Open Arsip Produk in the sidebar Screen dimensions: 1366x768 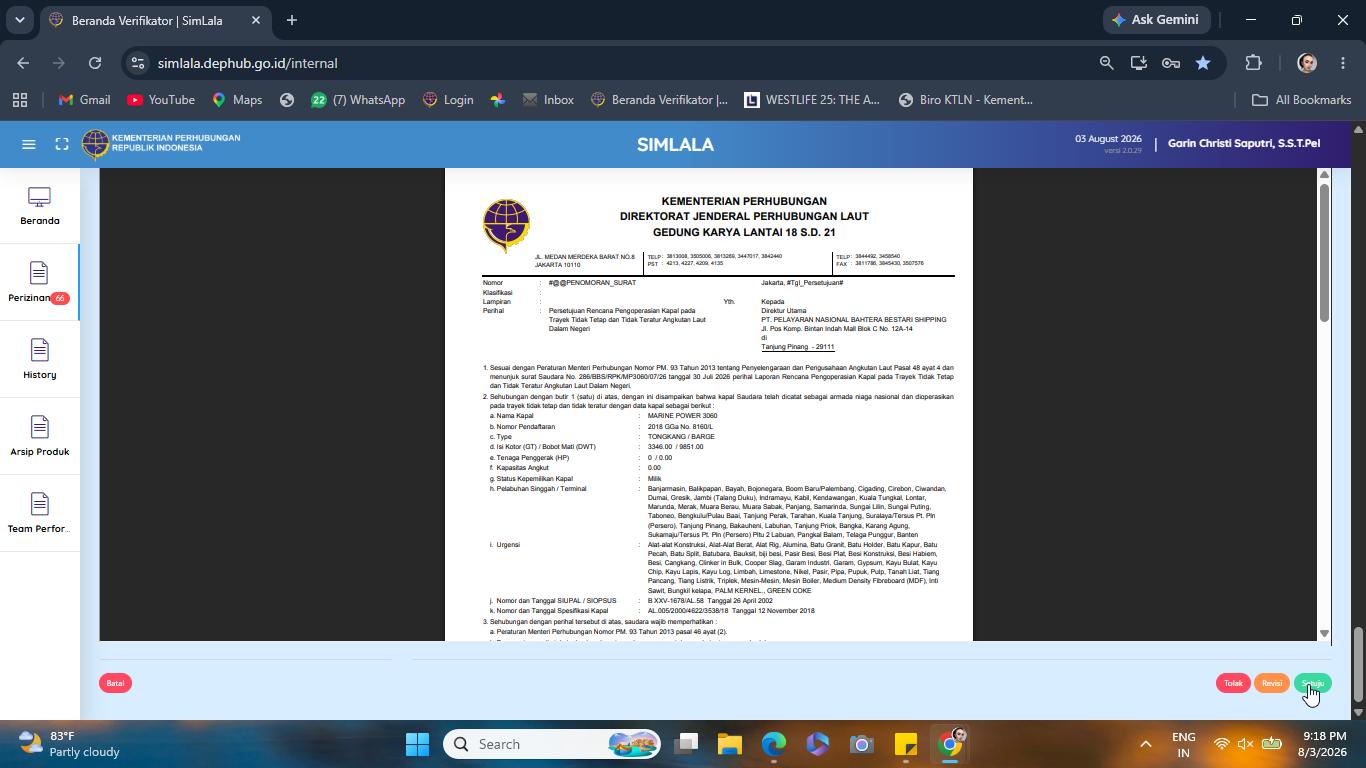[40, 437]
